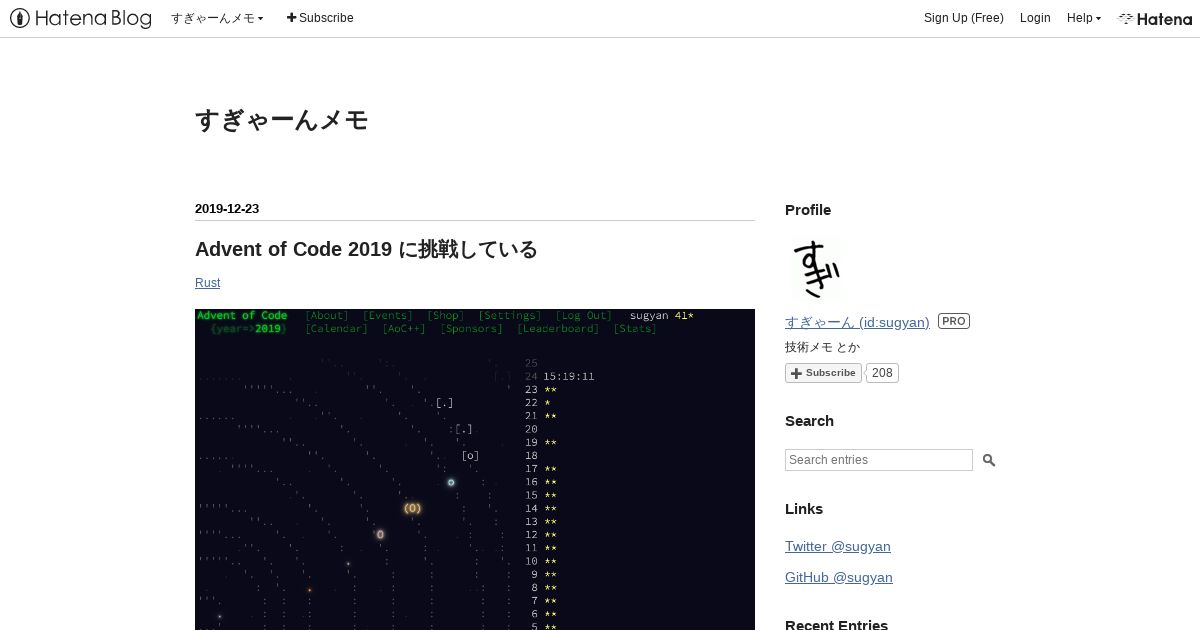Open the Twitter @sugyan link
Screen dimensions: 1200x630
838,546
